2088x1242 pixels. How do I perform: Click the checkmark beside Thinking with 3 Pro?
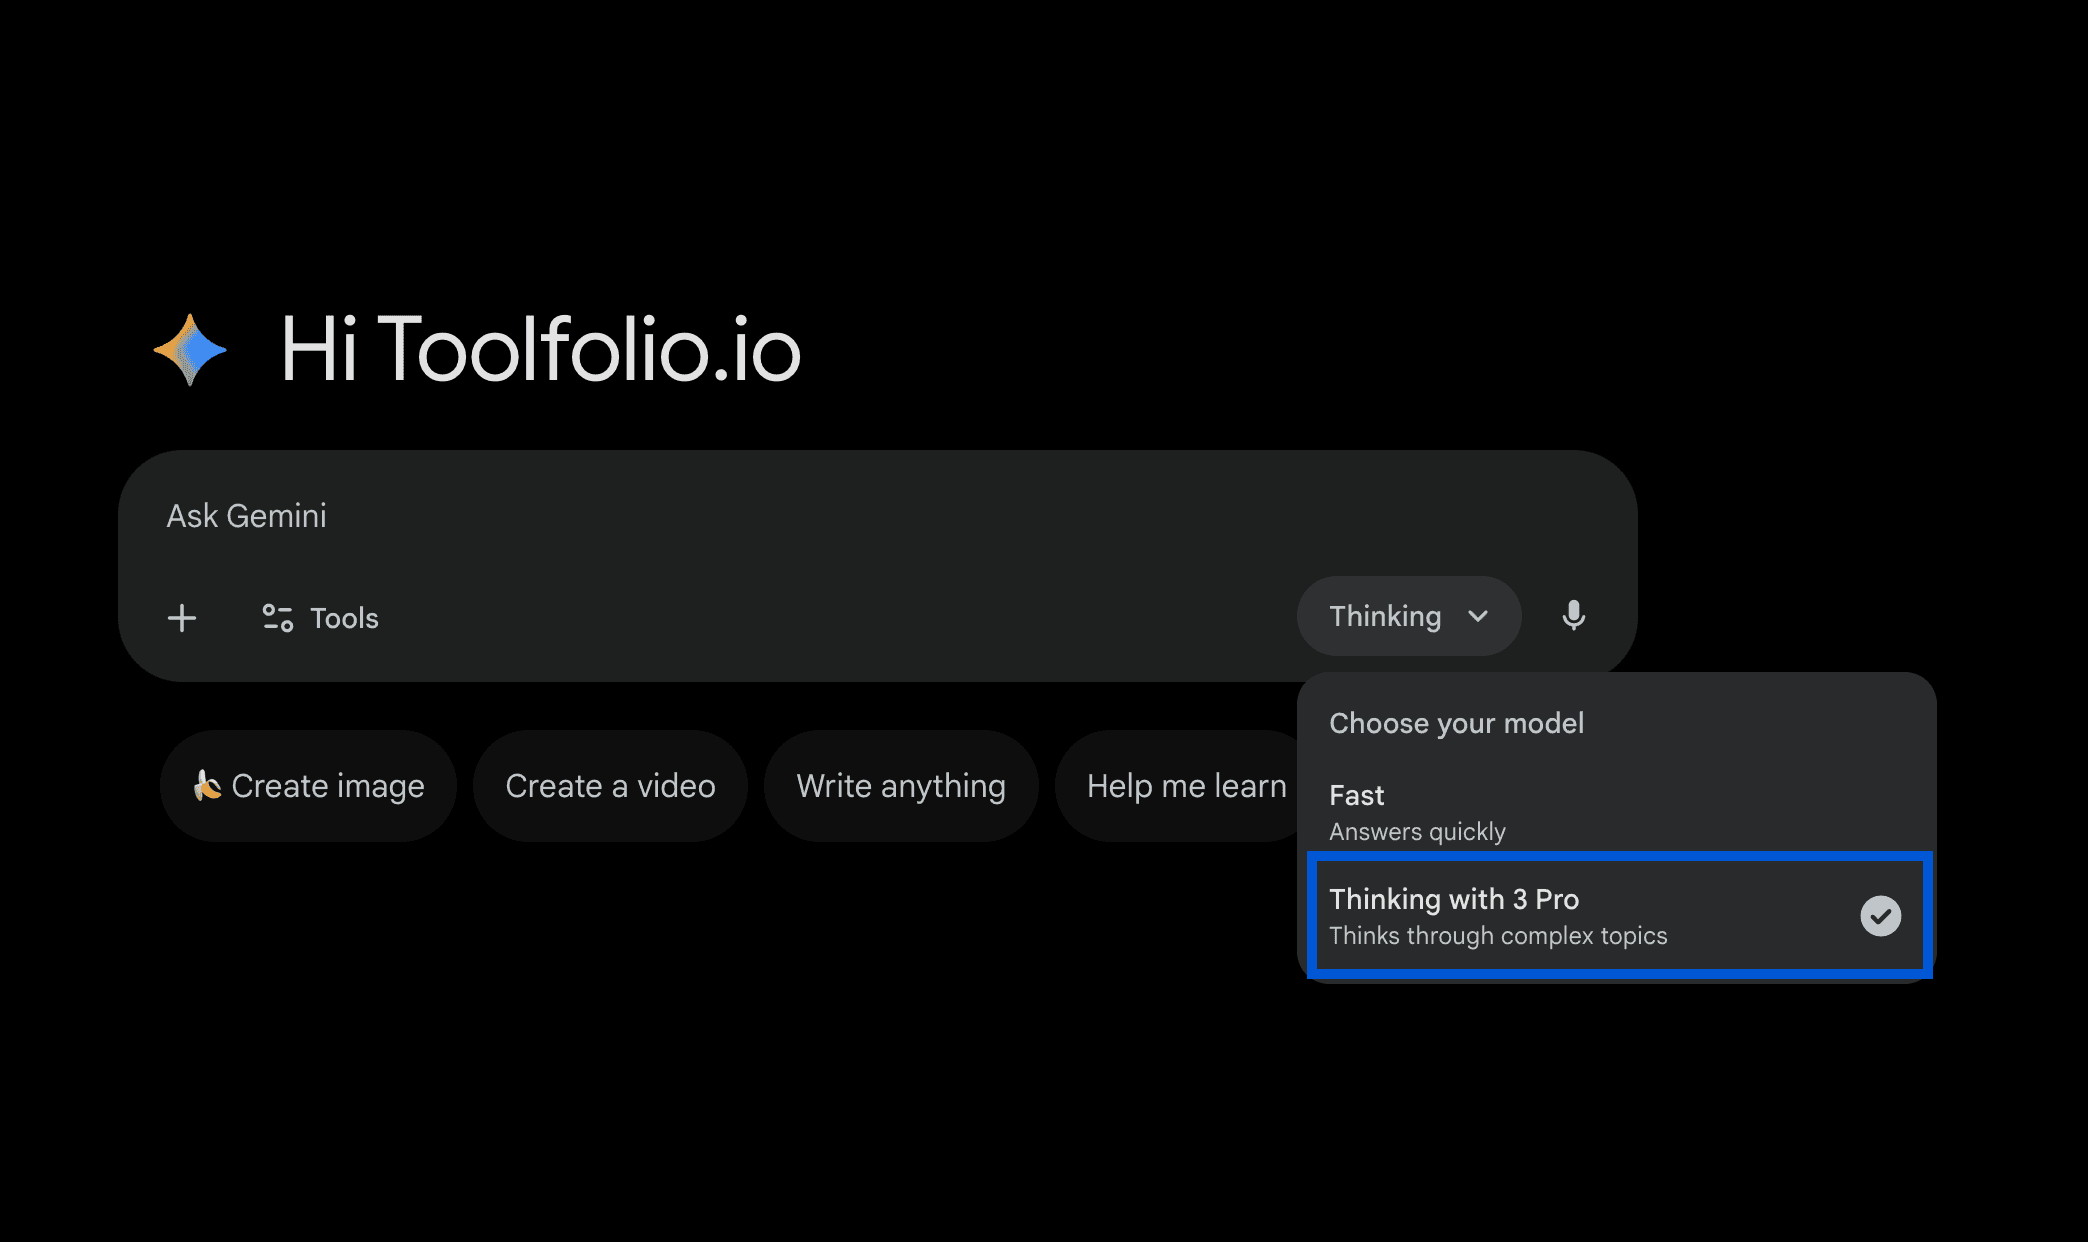point(1880,916)
